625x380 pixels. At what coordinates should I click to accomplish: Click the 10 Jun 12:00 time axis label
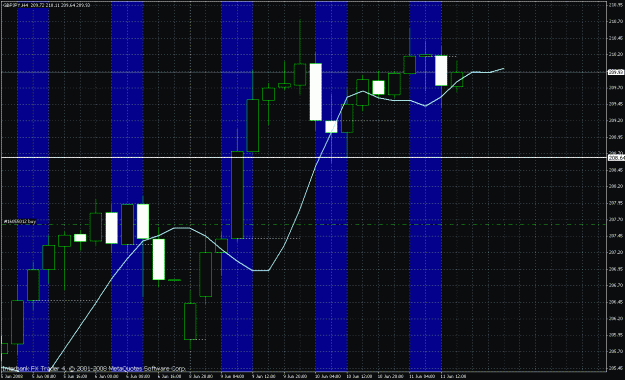tap(359, 376)
